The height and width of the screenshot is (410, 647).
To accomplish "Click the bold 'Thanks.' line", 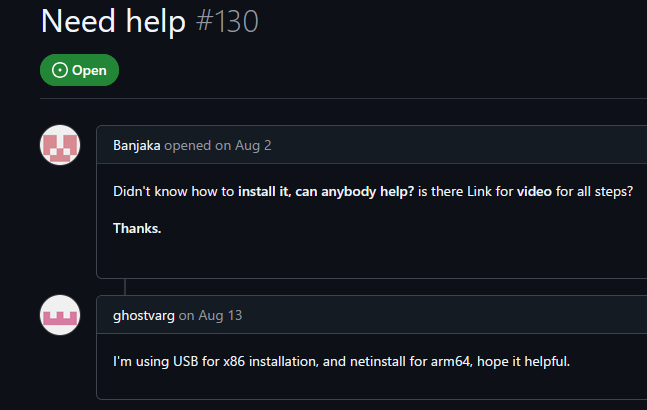I will (137, 228).
